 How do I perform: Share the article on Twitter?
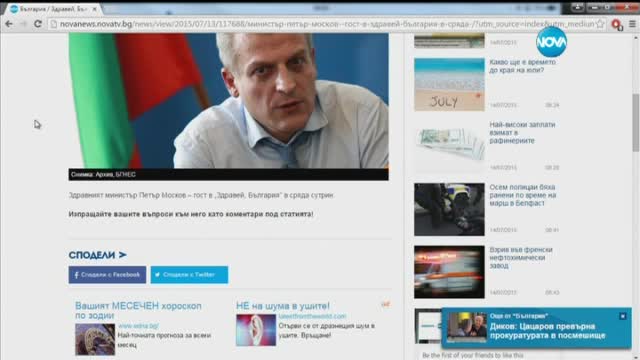(x=189, y=275)
